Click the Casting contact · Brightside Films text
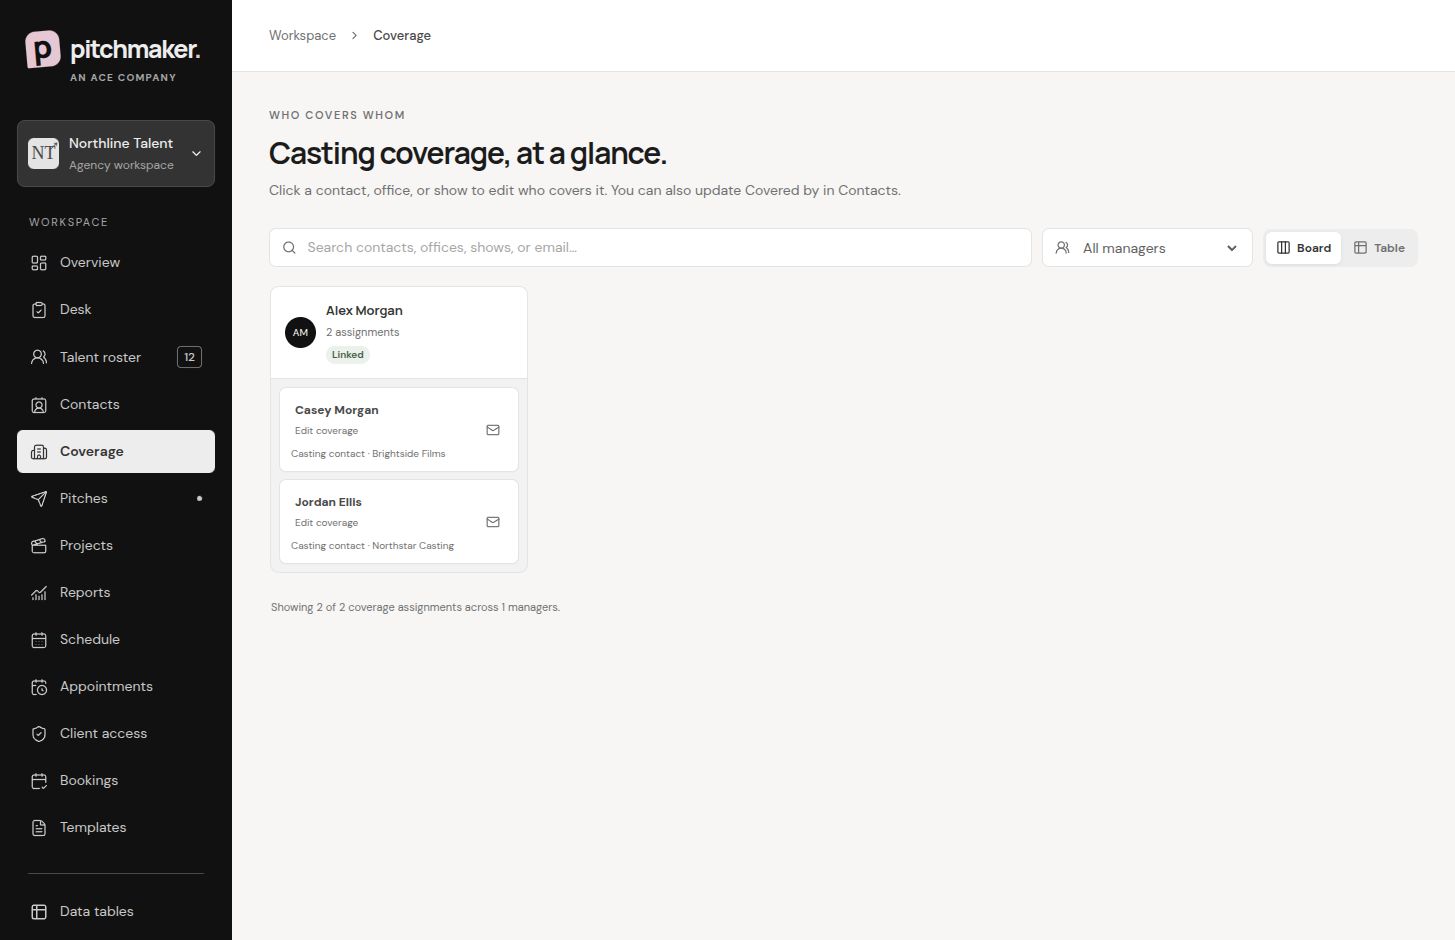This screenshot has width=1455, height=940. point(368,454)
